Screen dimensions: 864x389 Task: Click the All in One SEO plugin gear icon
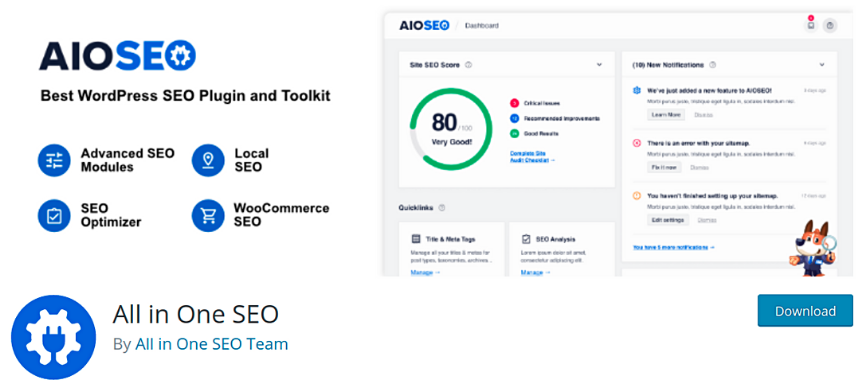[x=53, y=337]
